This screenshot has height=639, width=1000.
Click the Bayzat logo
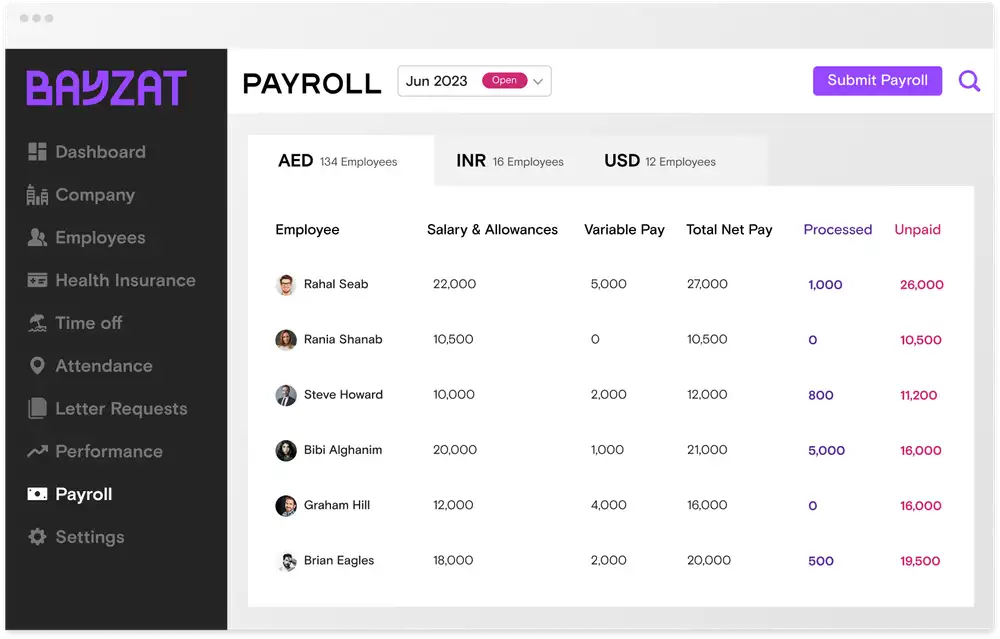pos(106,87)
